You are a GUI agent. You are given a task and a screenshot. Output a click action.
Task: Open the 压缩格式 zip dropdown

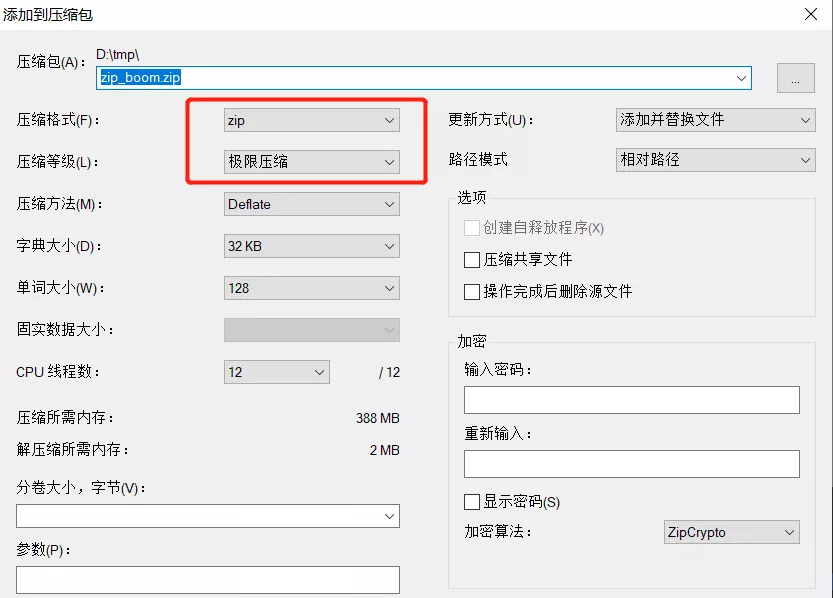click(x=312, y=120)
